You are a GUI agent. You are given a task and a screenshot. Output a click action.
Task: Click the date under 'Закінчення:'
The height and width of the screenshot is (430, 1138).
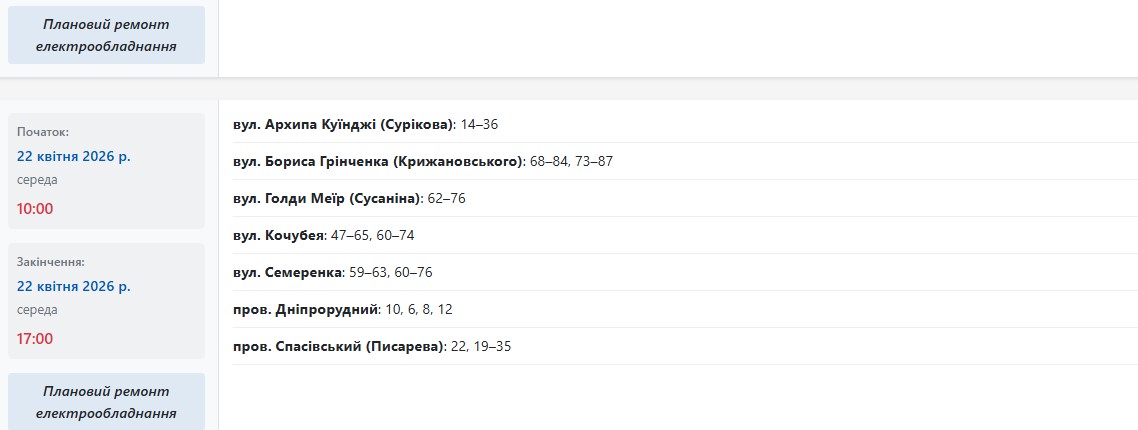(x=74, y=286)
